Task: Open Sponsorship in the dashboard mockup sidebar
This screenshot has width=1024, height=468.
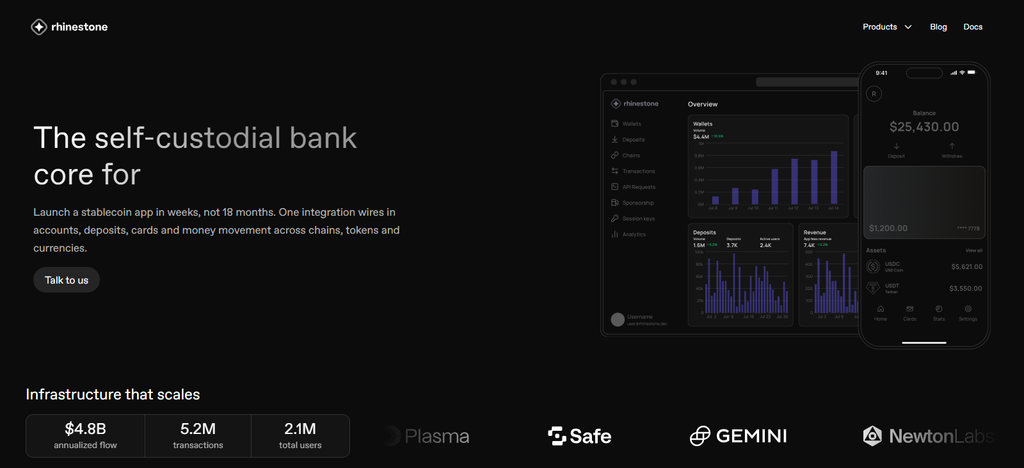Action: [632, 203]
